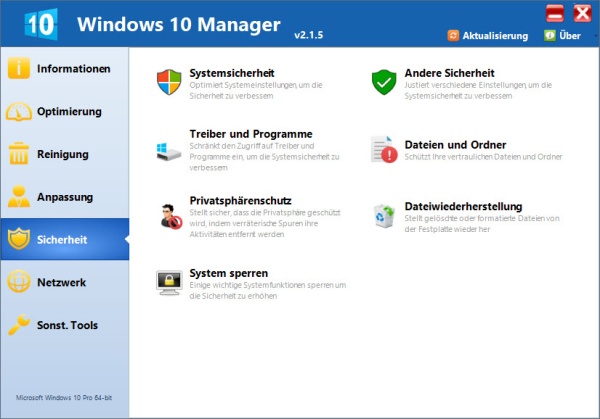This screenshot has width=600, height=419.
Task: Open the Informationen section
Action: coord(65,68)
